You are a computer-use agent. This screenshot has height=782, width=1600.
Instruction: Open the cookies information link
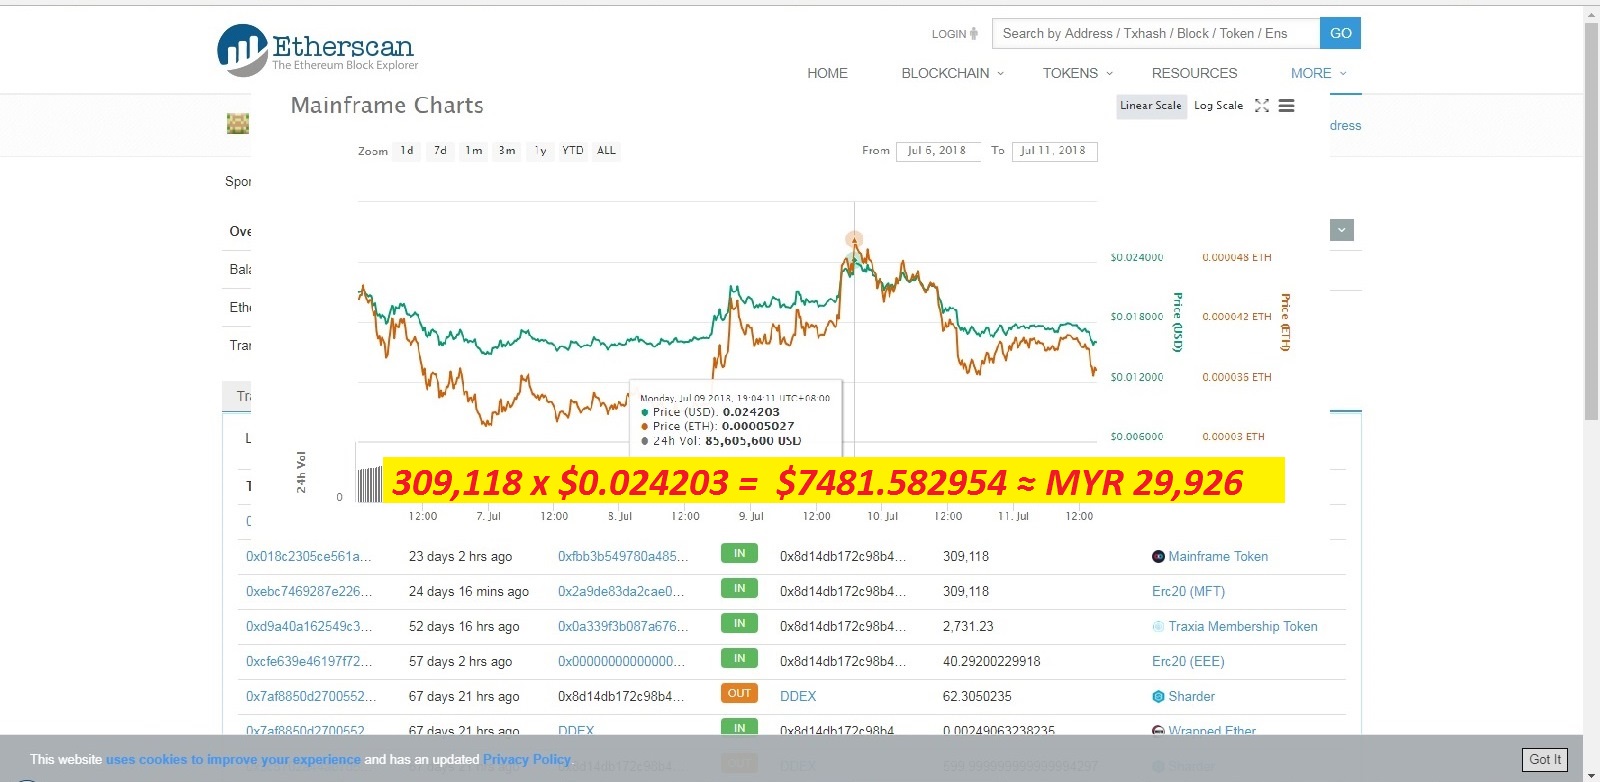(x=233, y=760)
